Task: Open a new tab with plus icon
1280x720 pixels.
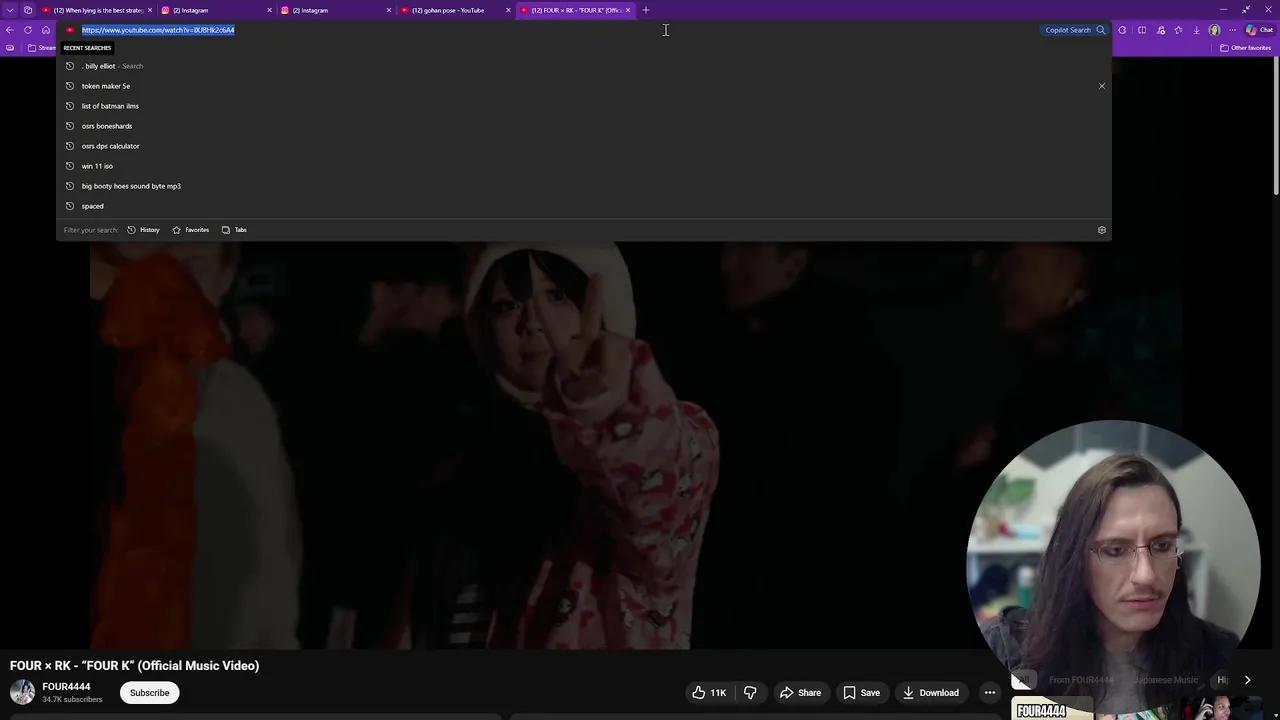Action: click(646, 10)
